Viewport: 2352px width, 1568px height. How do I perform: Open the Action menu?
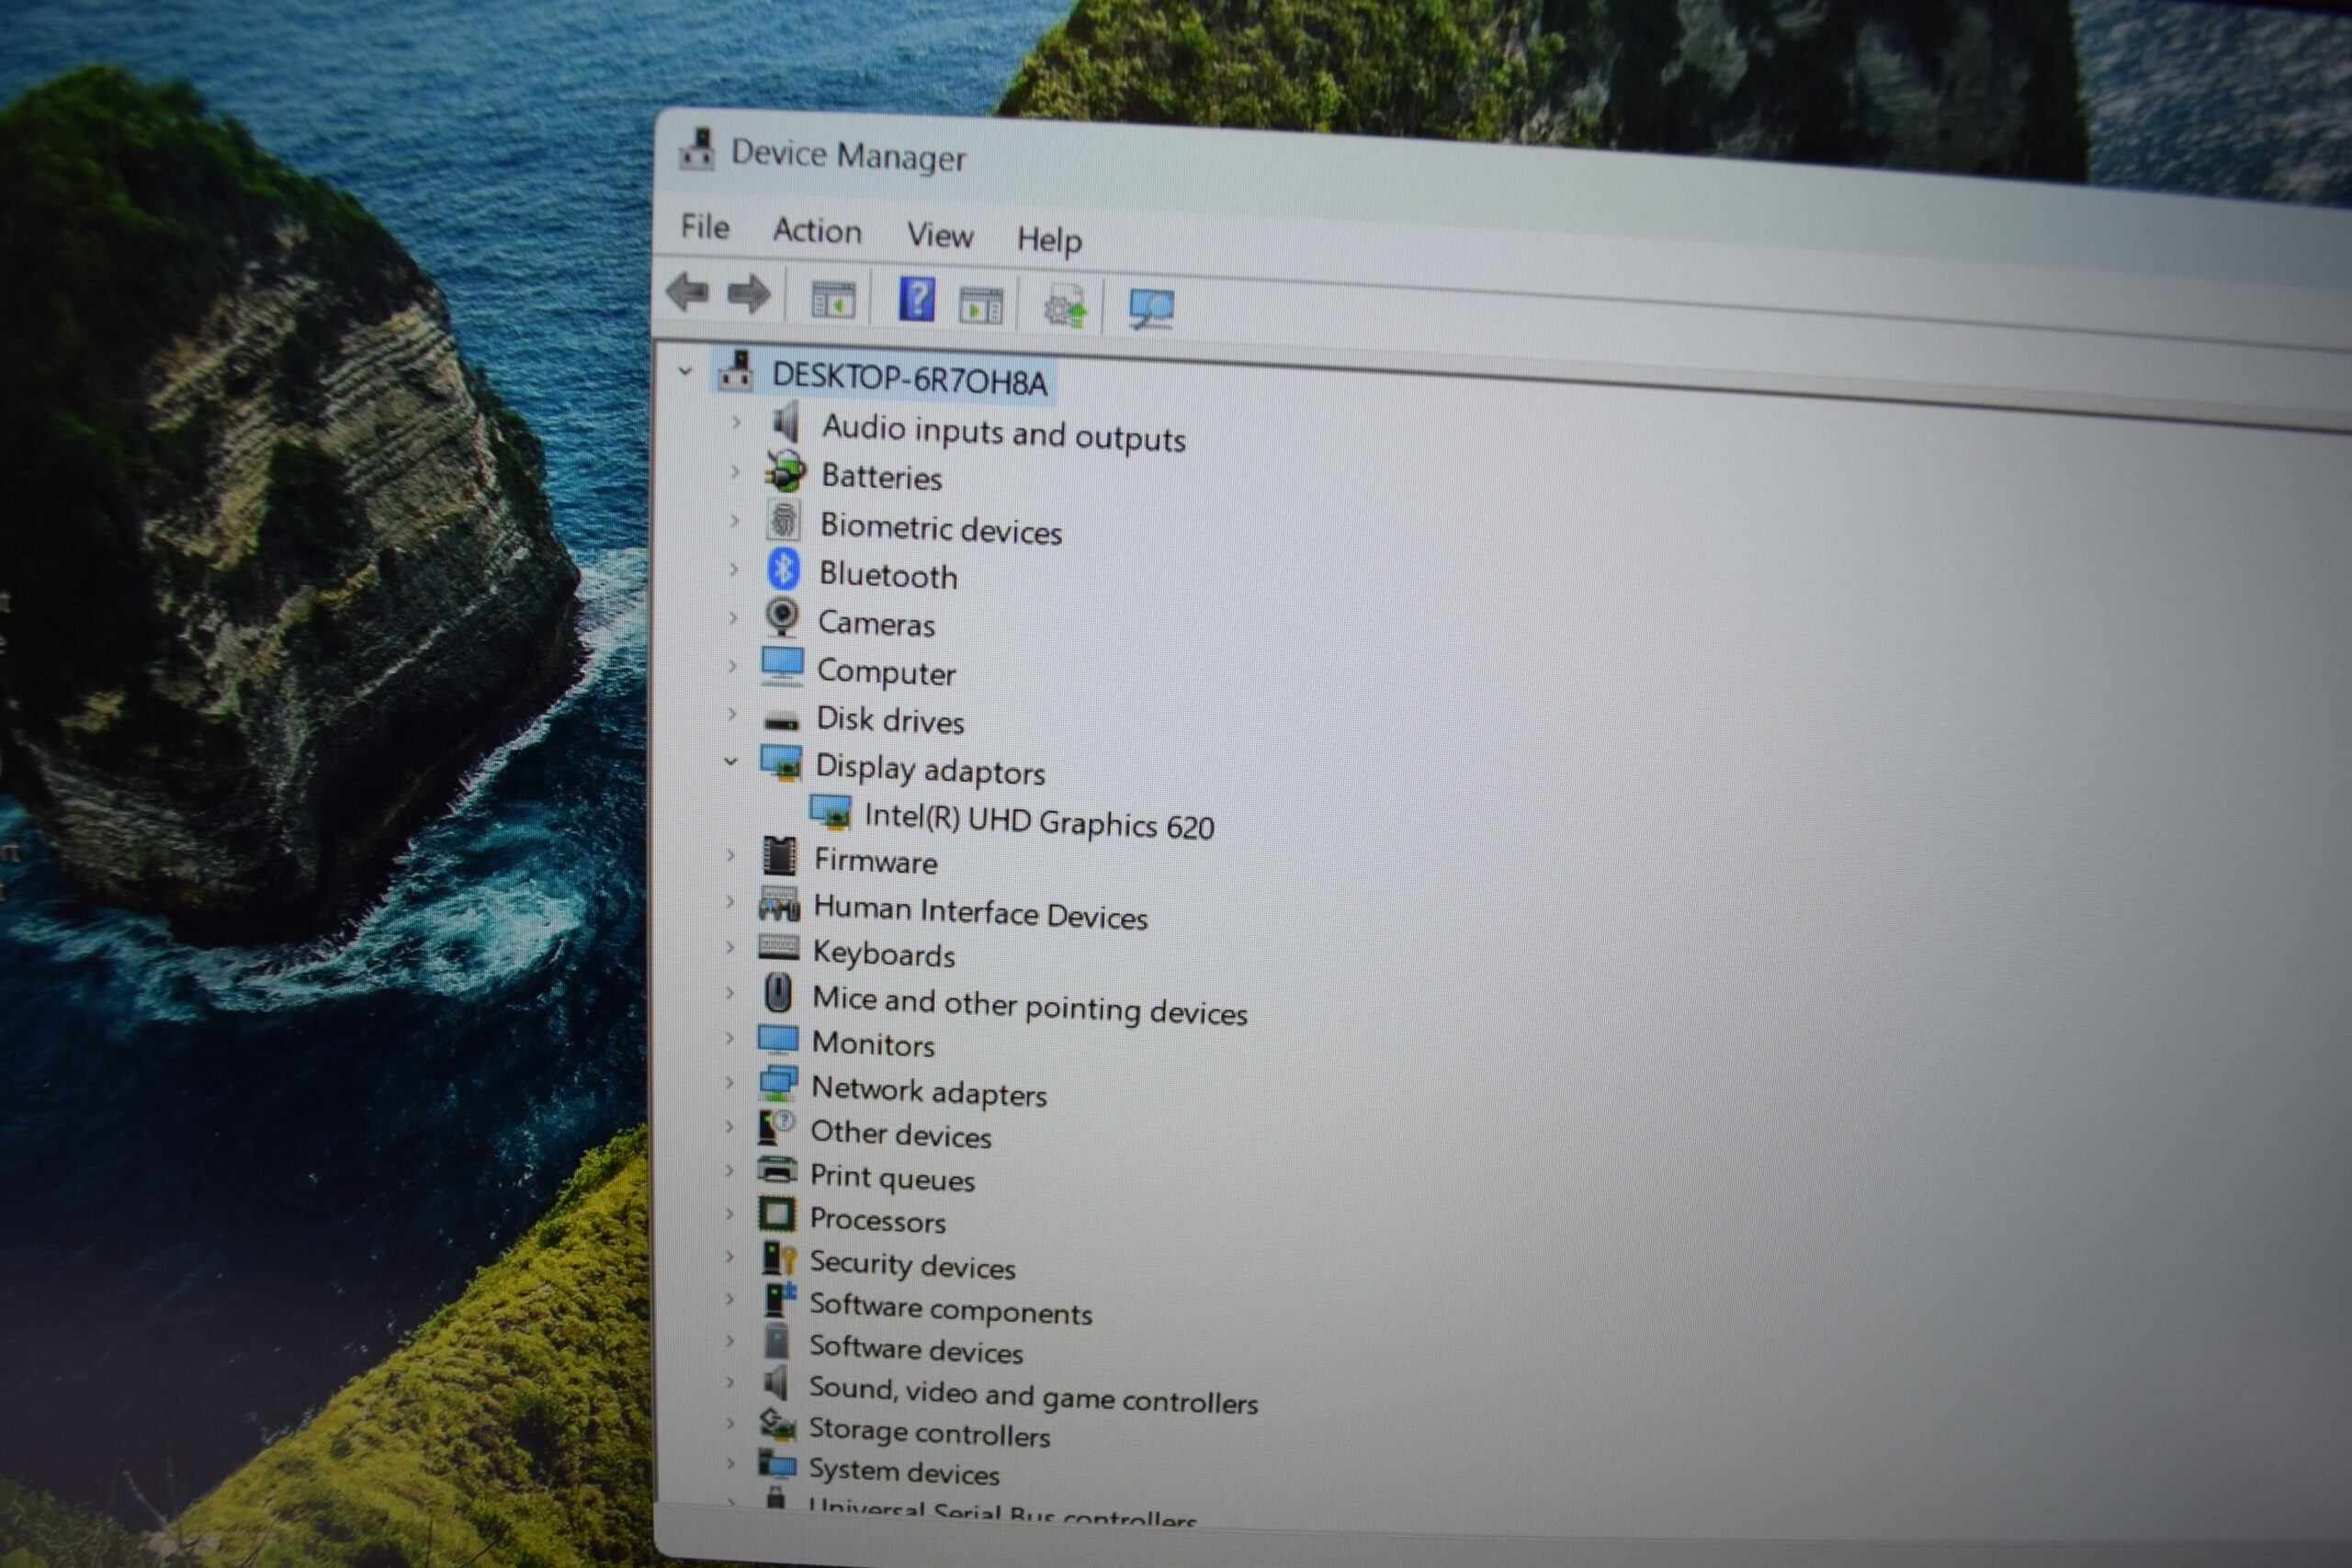click(817, 231)
